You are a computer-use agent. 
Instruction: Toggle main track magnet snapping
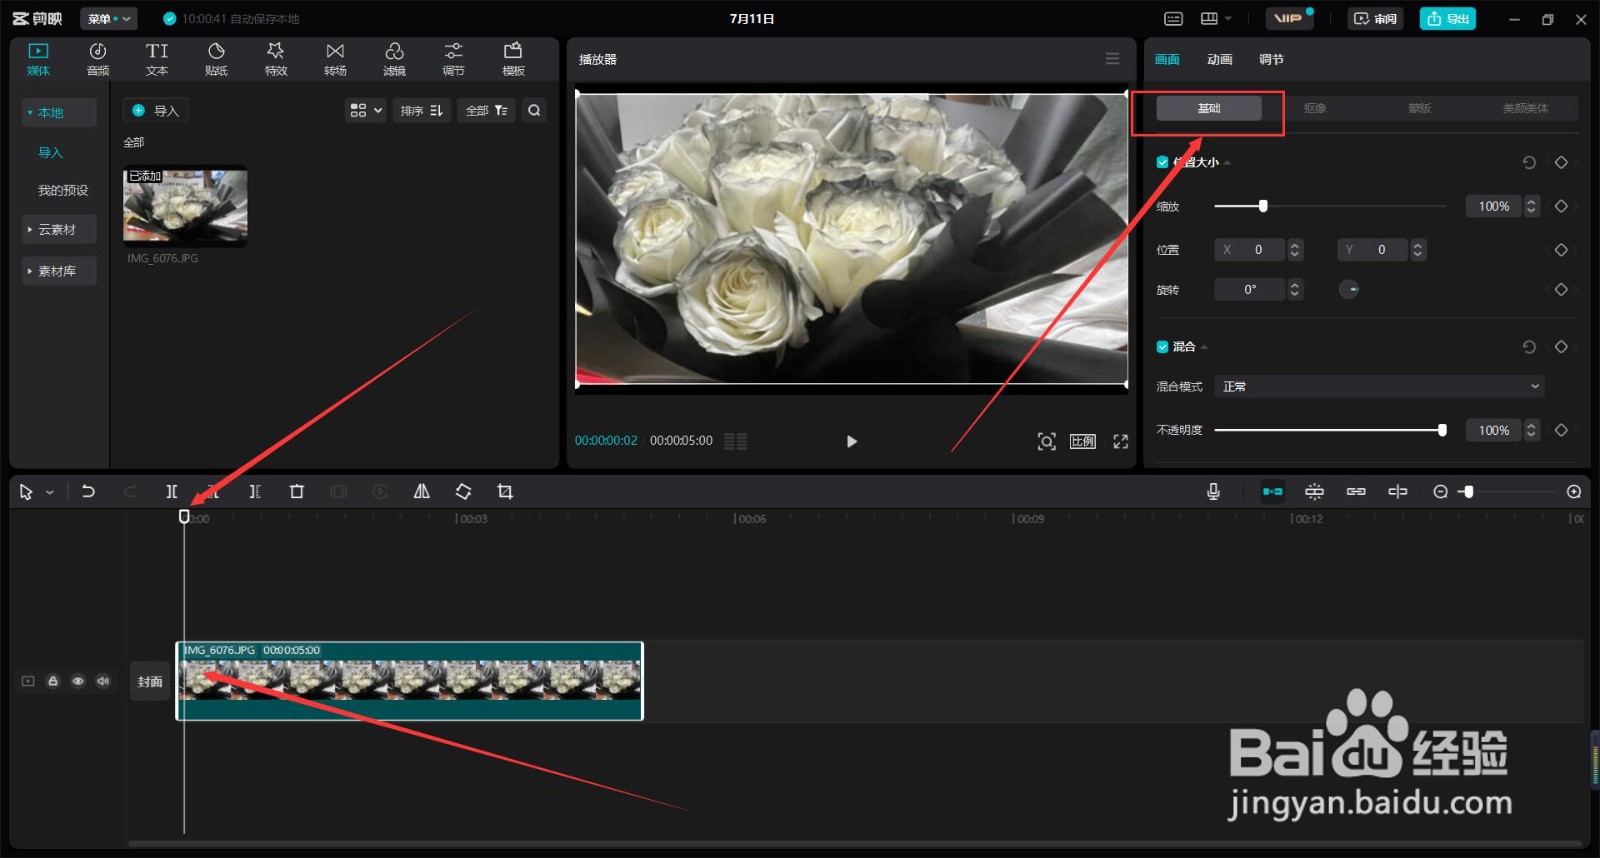click(x=1272, y=491)
